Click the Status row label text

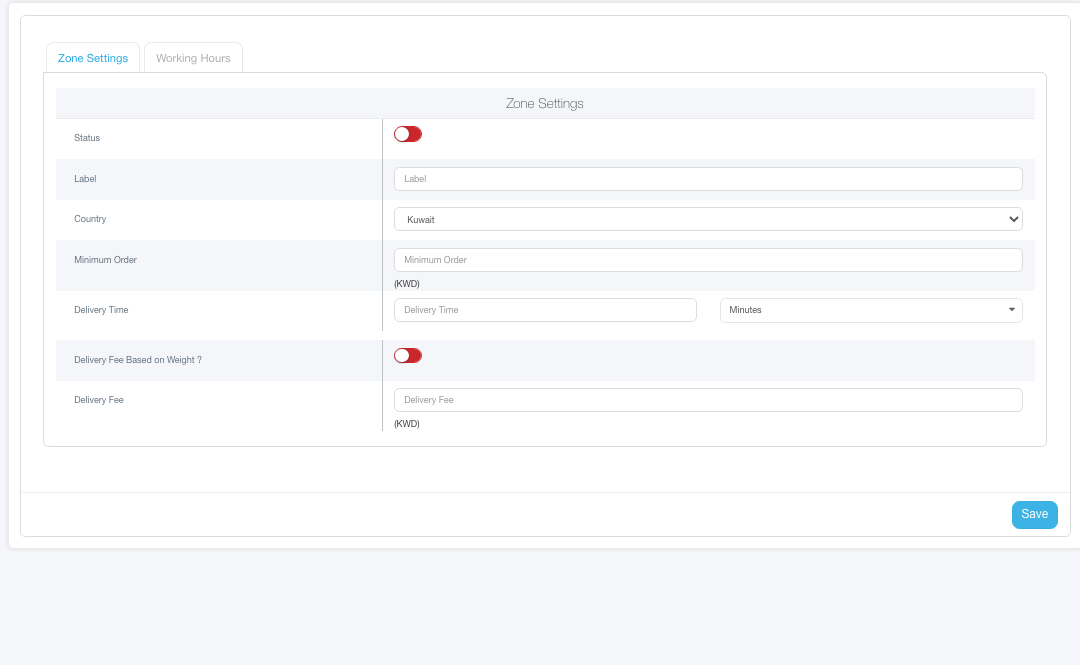(87, 138)
